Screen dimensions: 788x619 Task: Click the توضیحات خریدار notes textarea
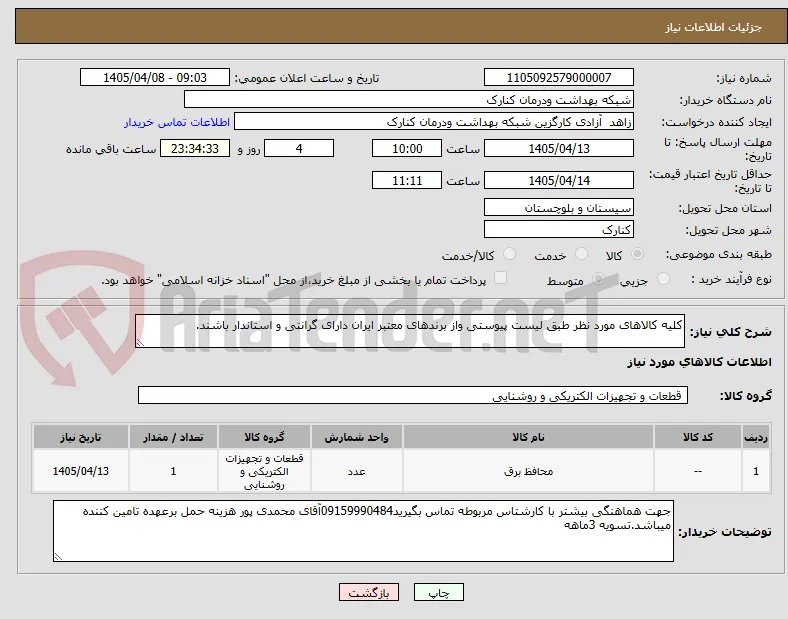click(363, 531)
